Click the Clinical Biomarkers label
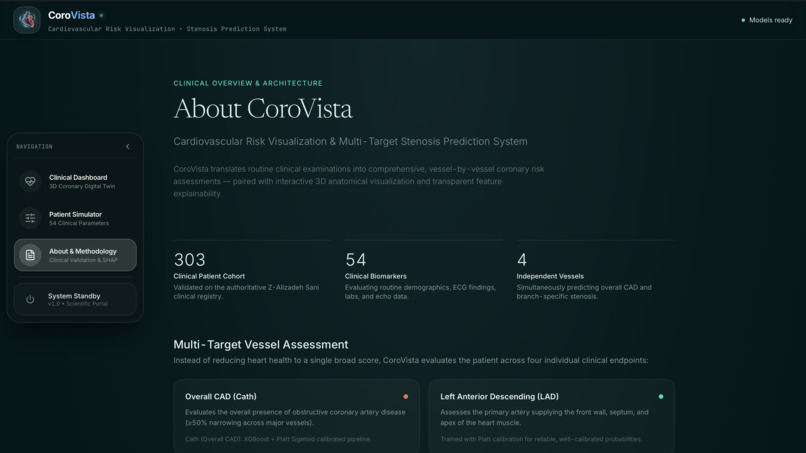 (x=376, y=276)
